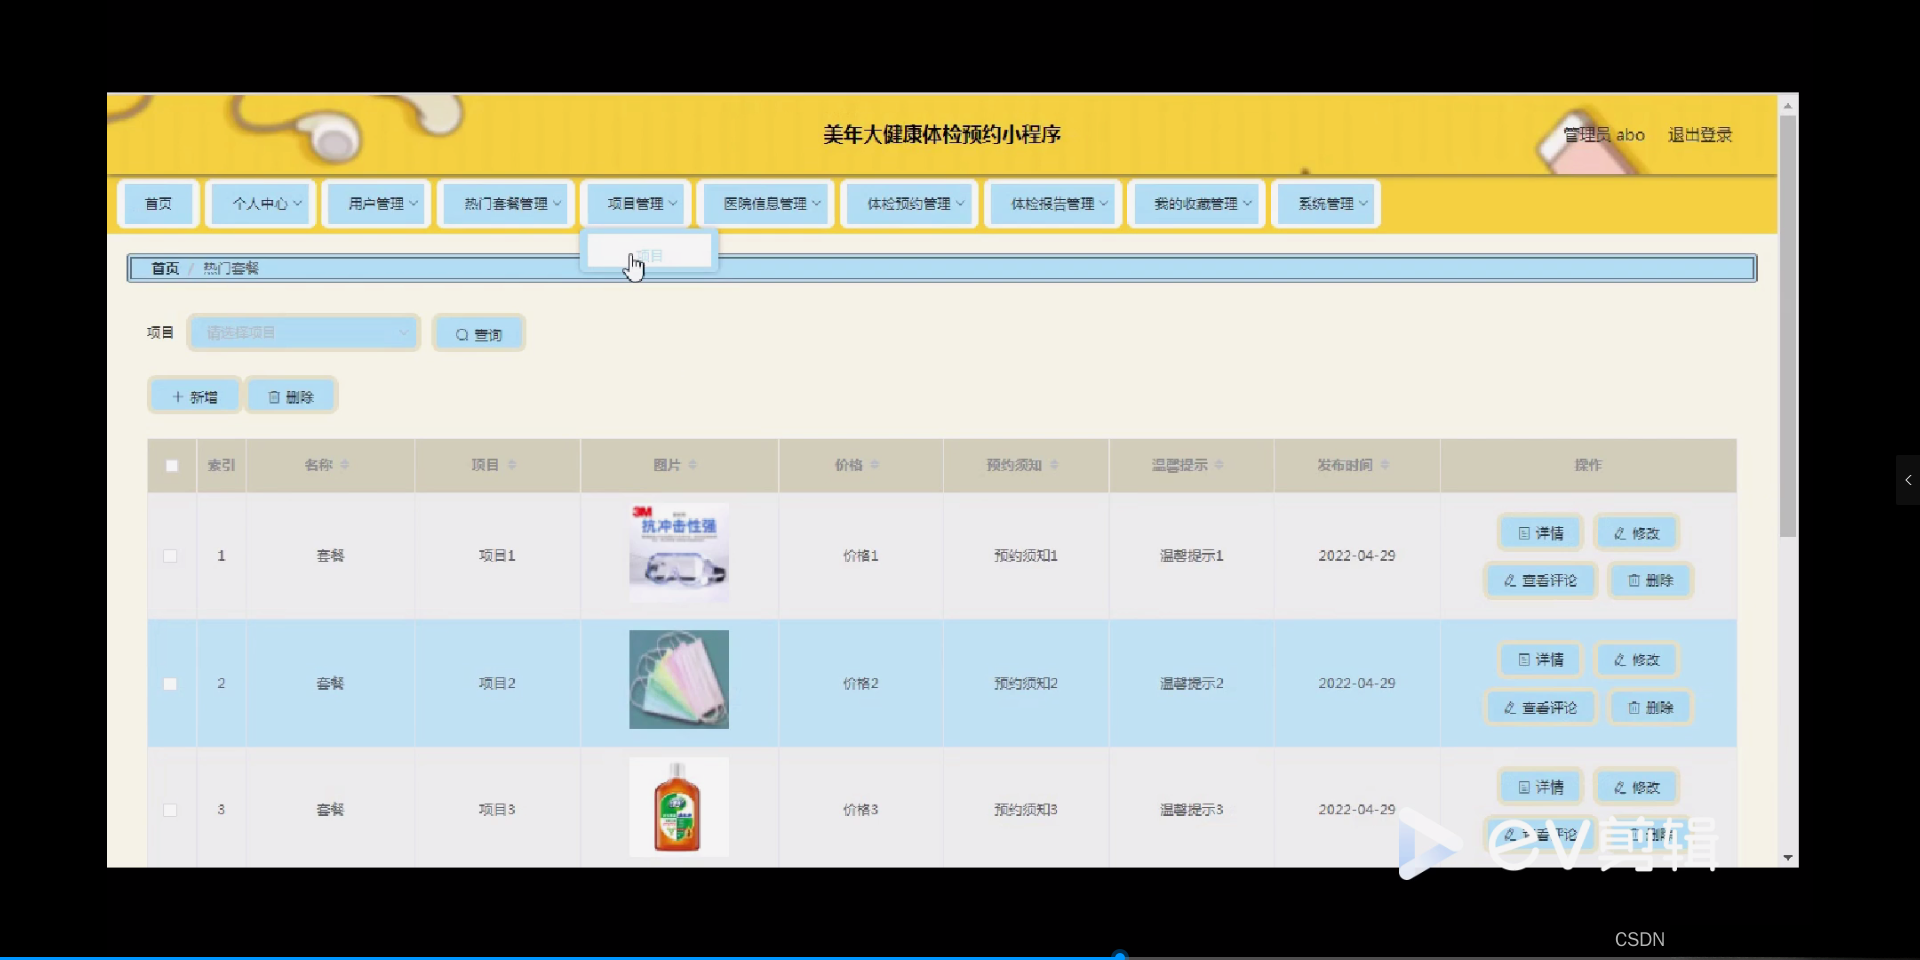Click the 退出登录 logout link

tap(1699, 135)
